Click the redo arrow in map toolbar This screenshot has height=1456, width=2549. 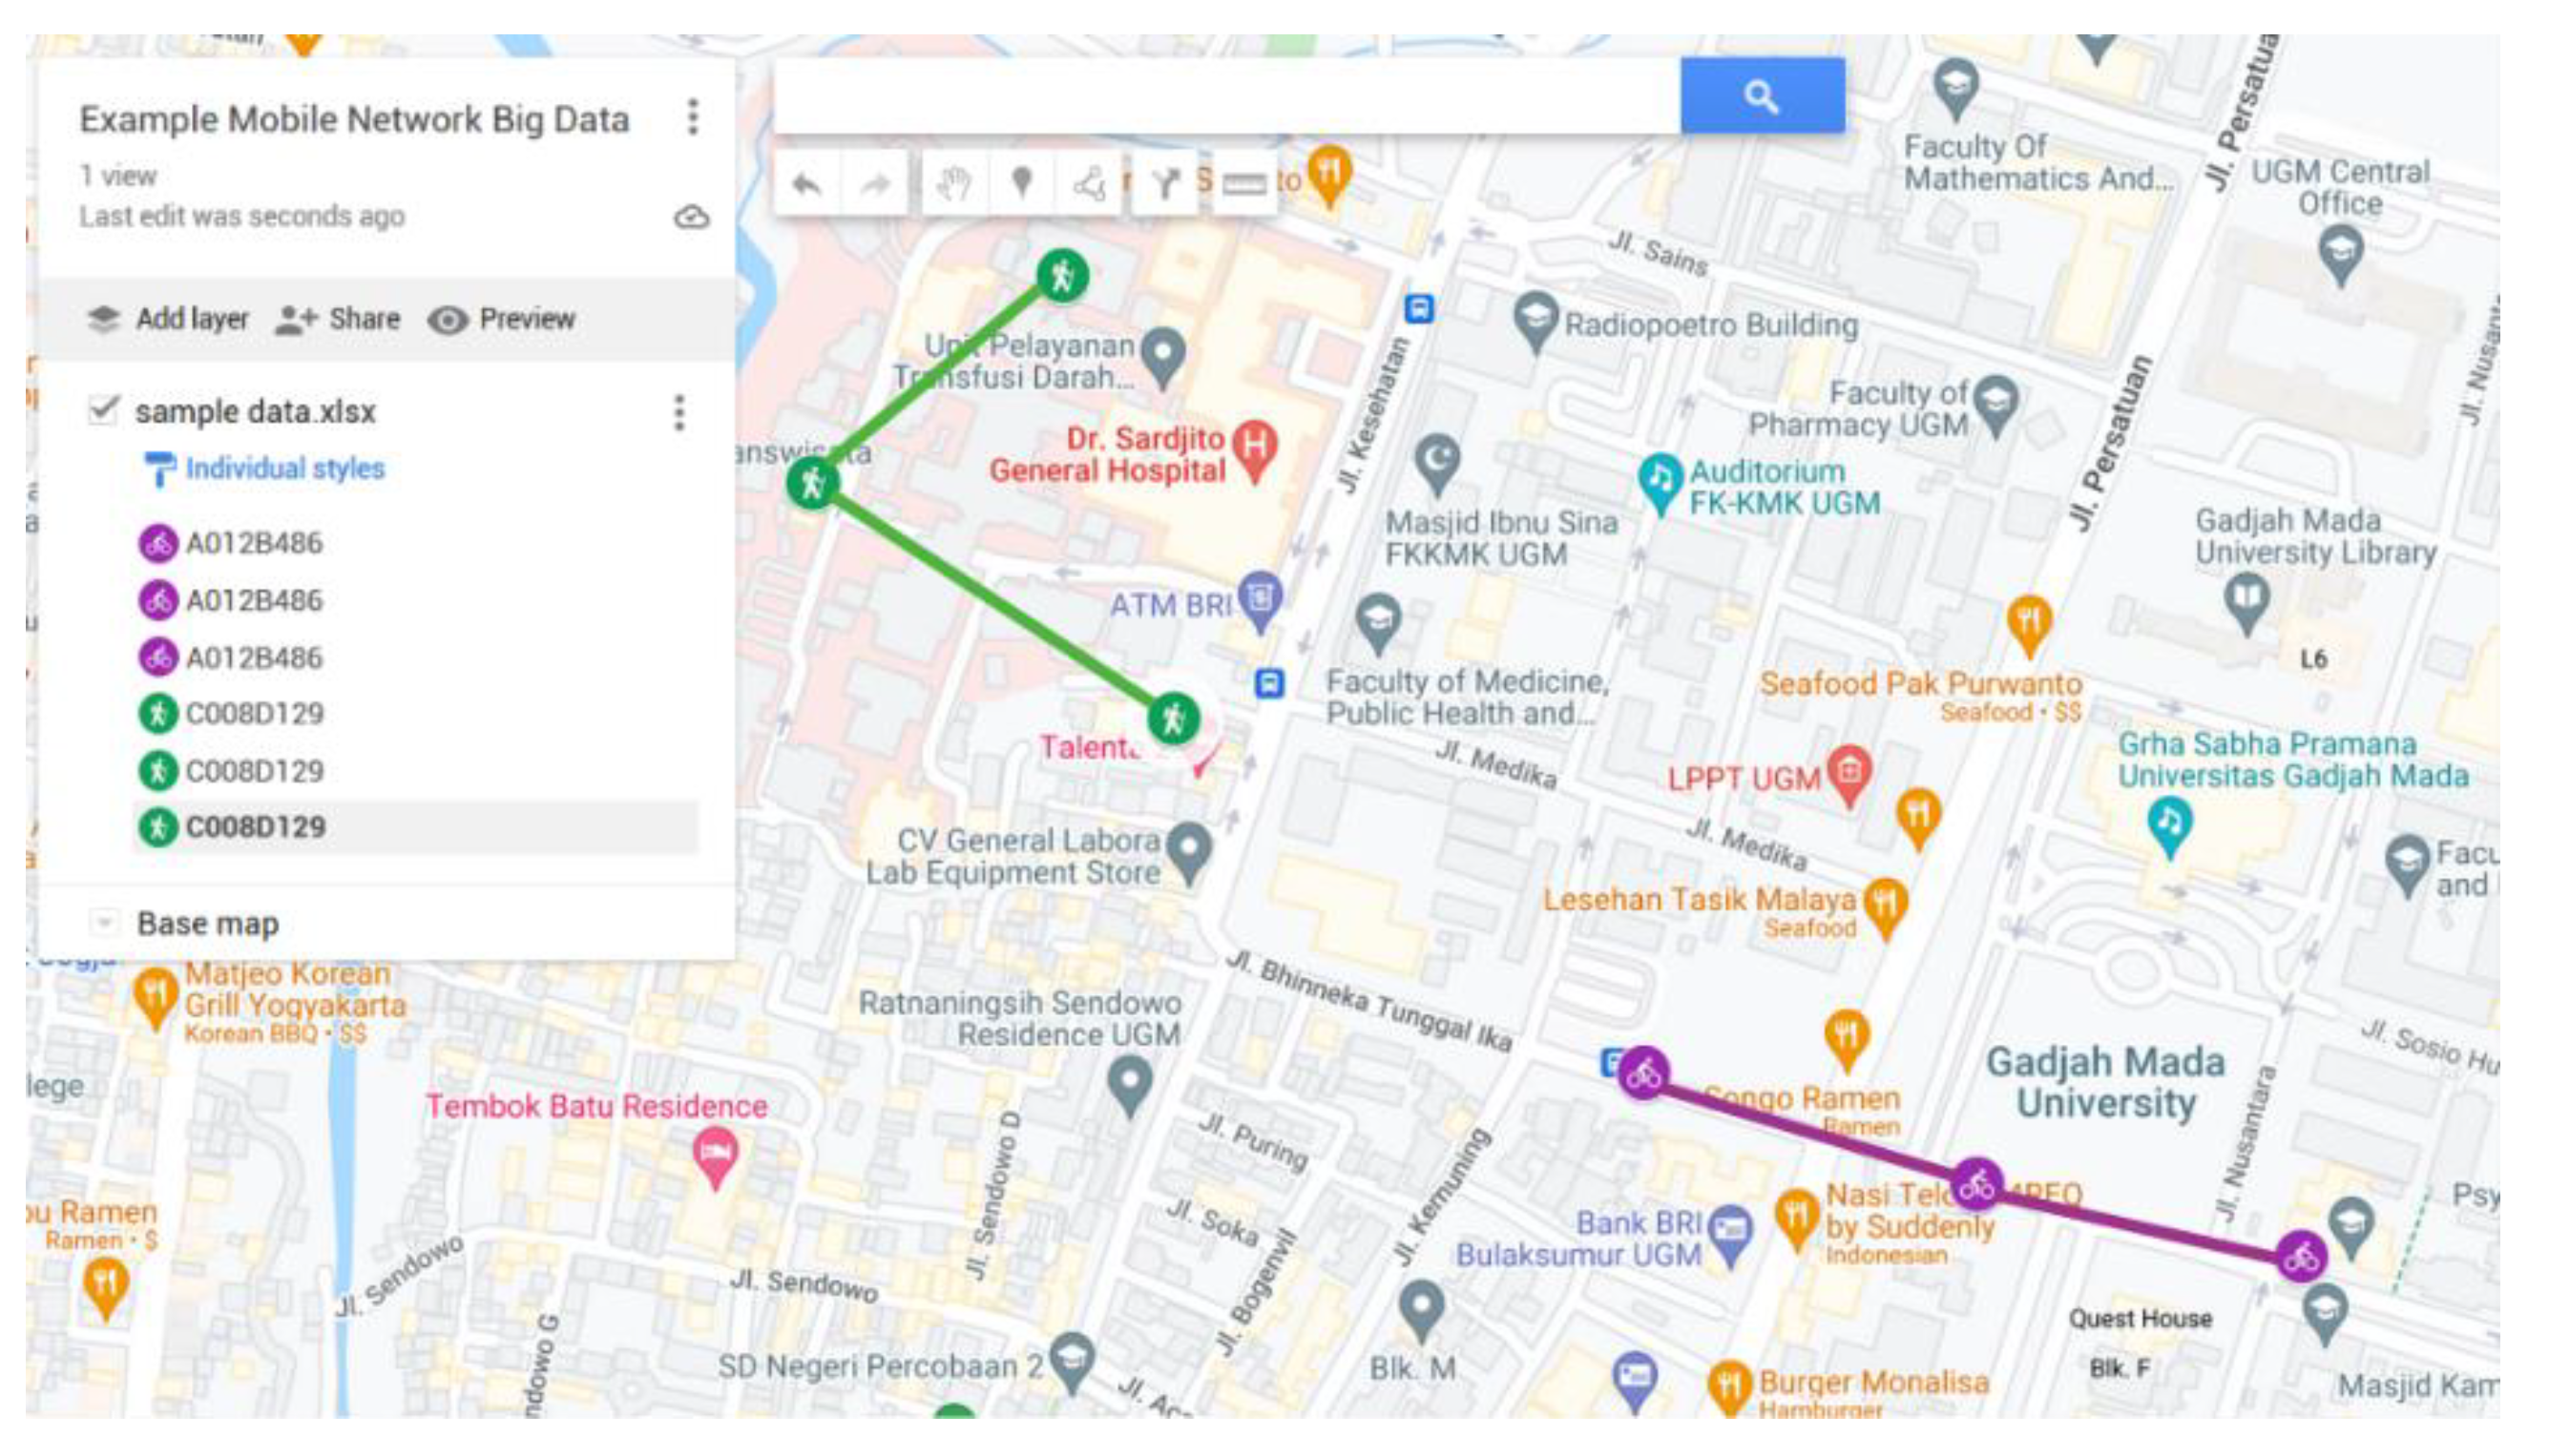click(x=875, y=183)
